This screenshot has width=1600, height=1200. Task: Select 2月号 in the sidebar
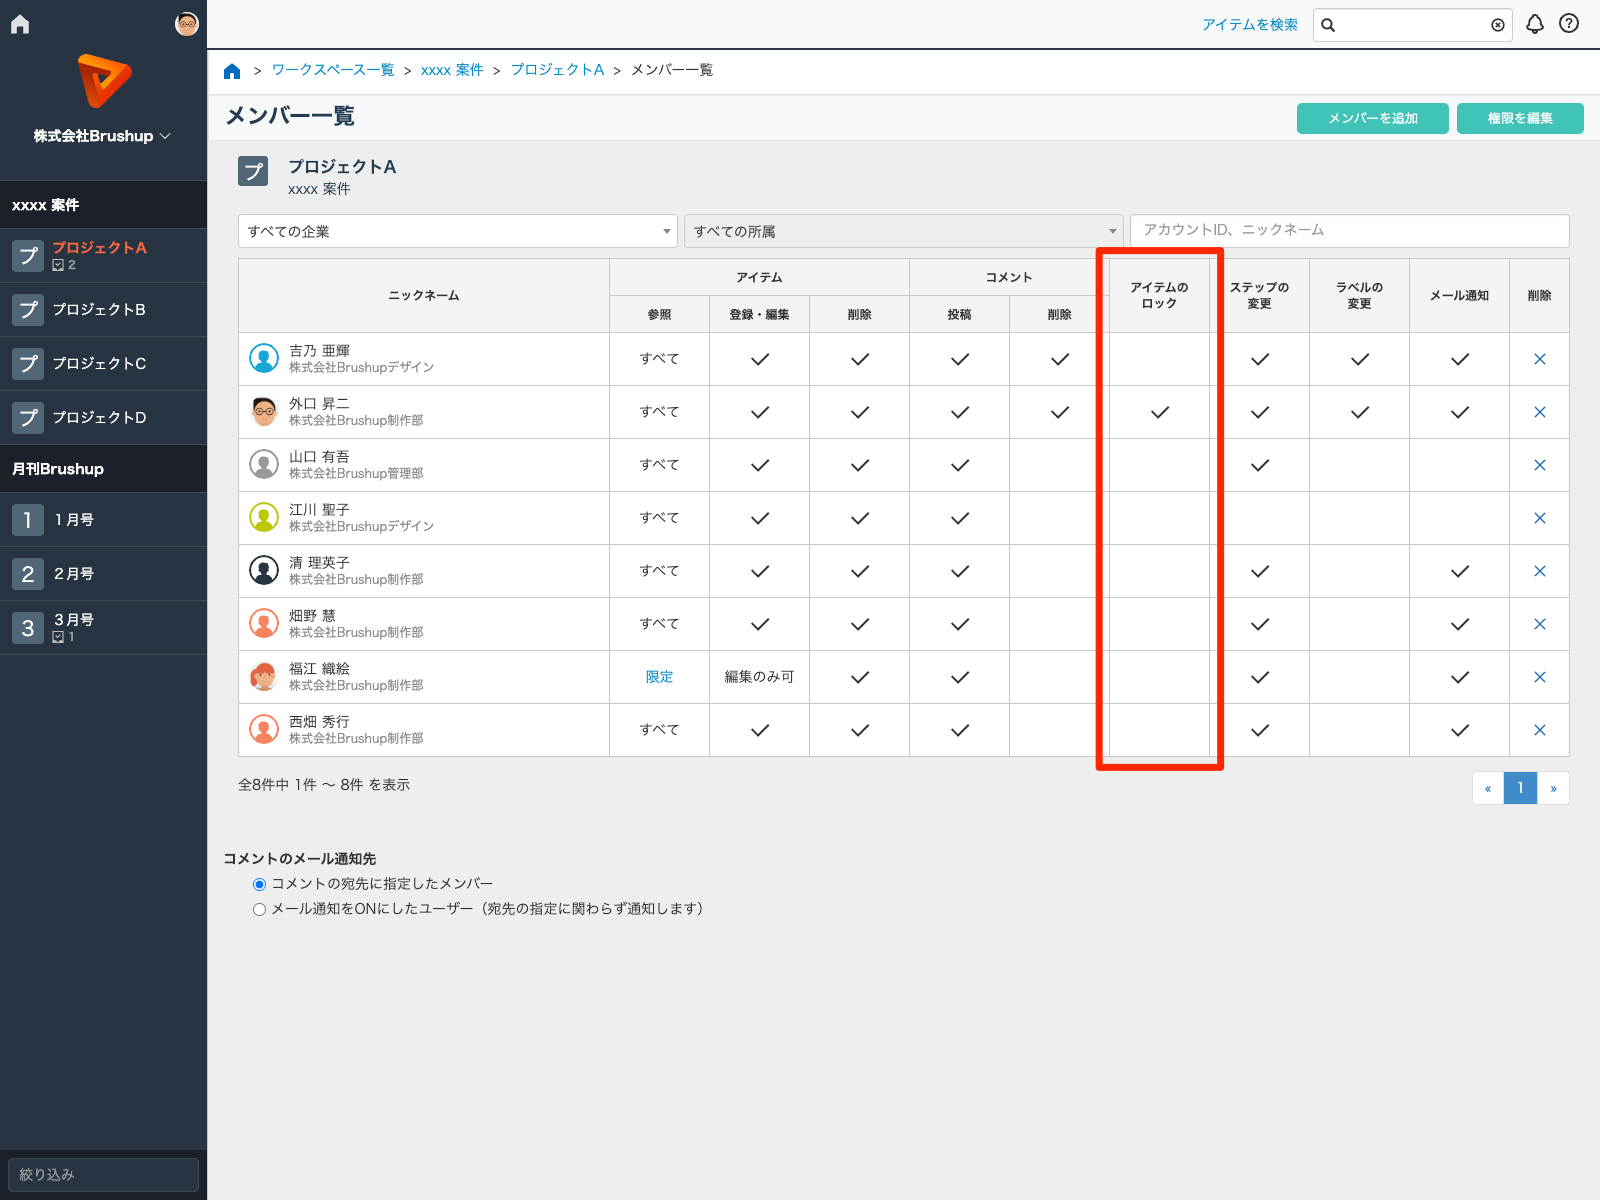(x=74, y=574)
